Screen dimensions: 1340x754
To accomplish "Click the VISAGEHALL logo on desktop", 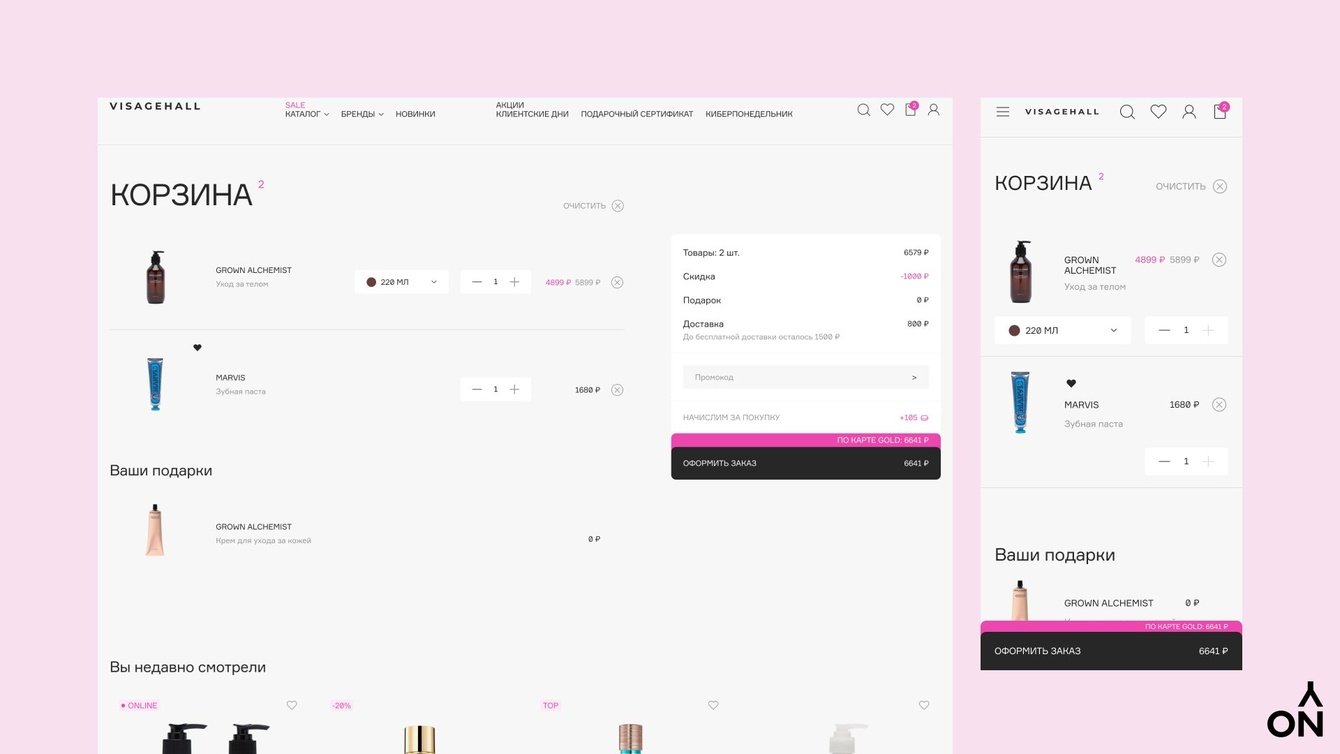I will coord(155,106).
